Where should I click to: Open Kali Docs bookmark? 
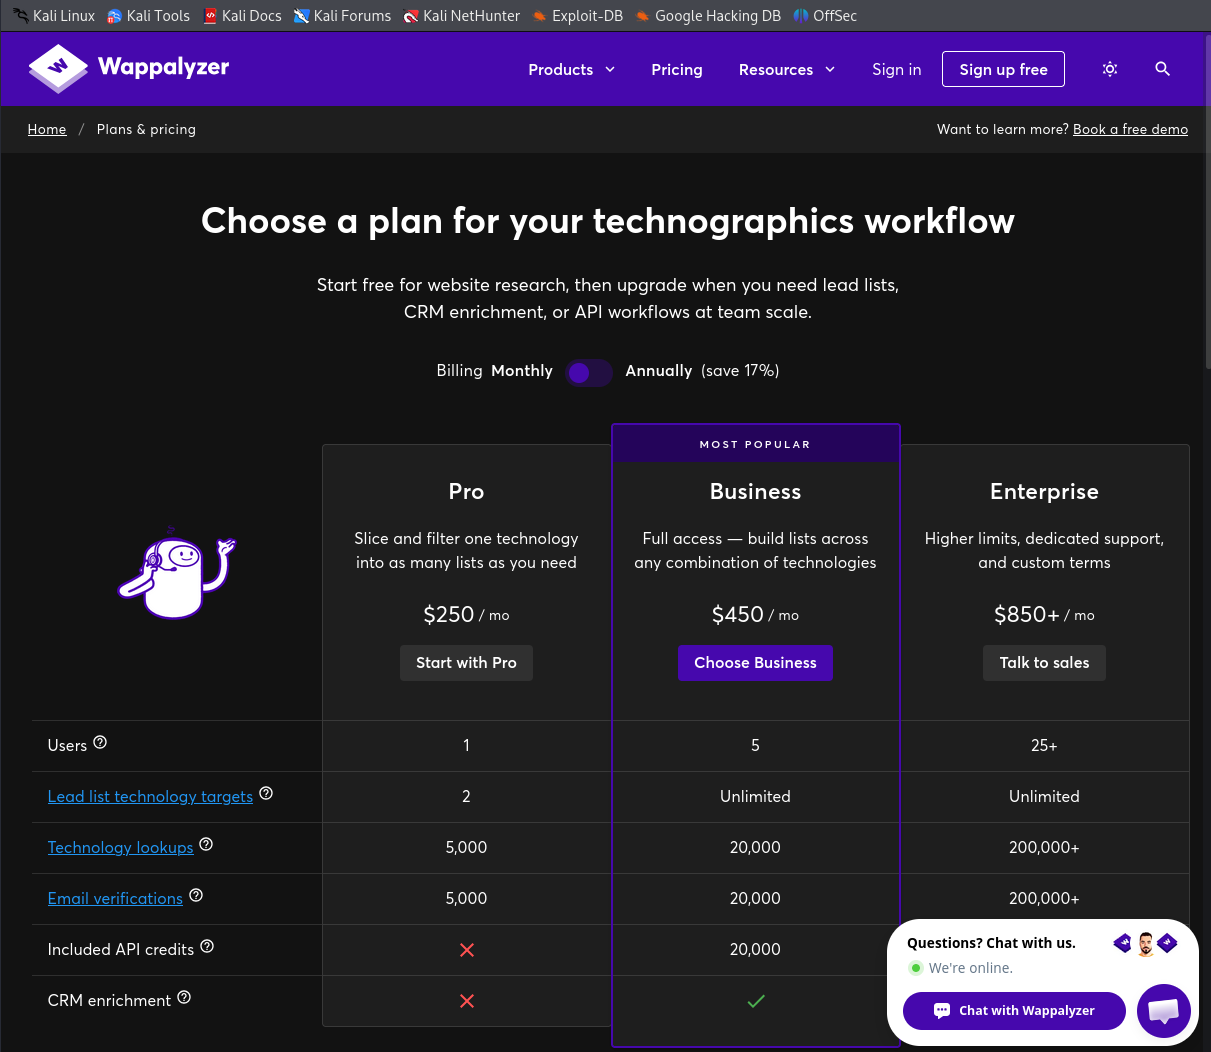[x=242, y=16]
